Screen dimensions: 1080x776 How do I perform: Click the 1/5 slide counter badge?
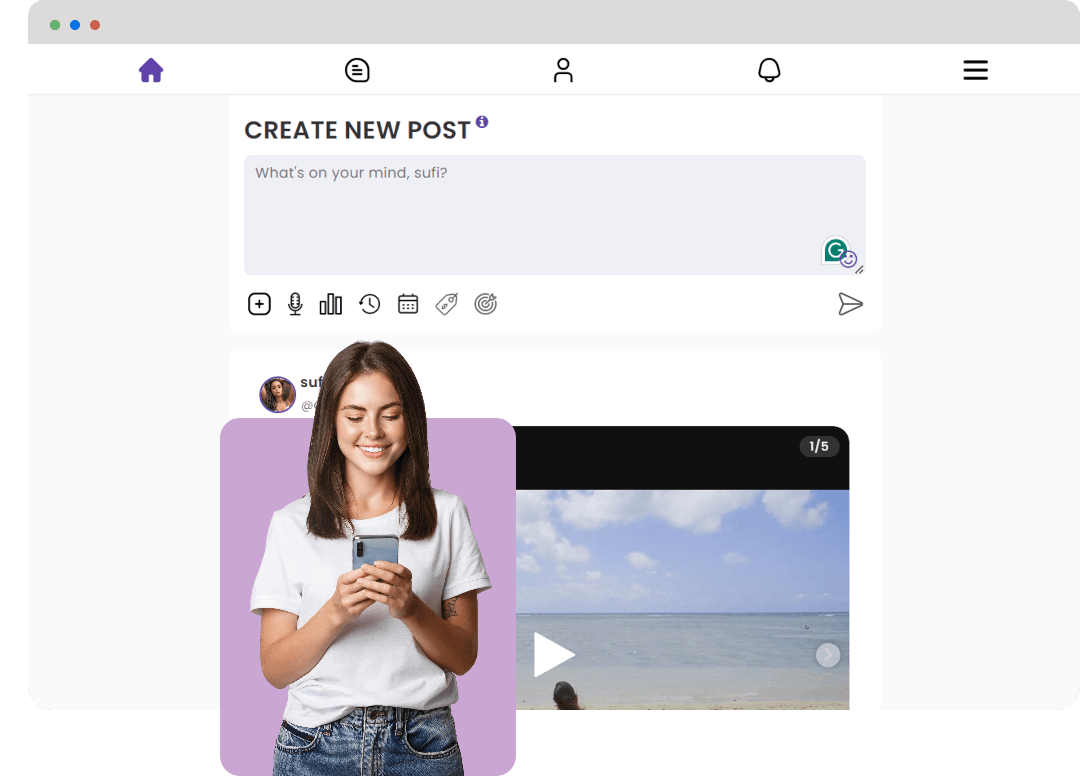click(820, 446)
